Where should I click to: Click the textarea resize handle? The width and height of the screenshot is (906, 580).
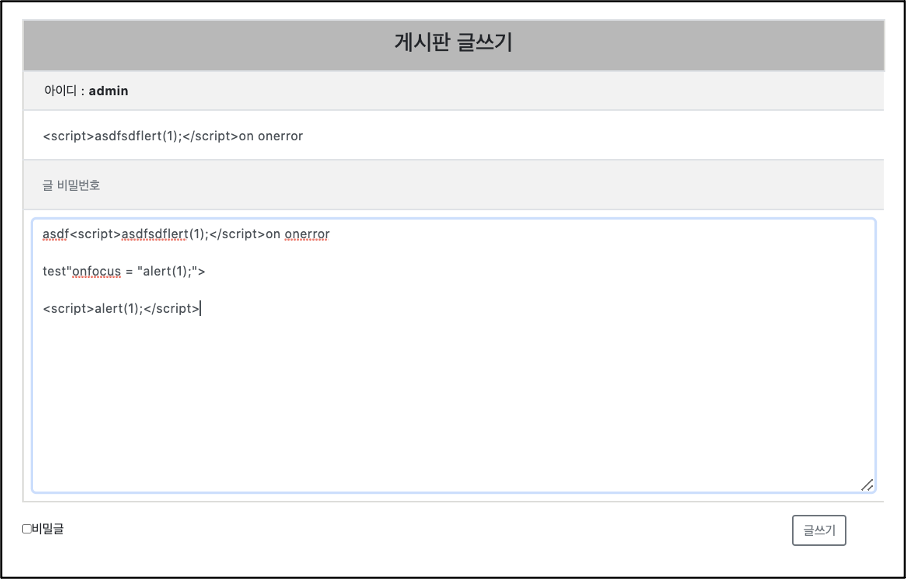point(867,485)
